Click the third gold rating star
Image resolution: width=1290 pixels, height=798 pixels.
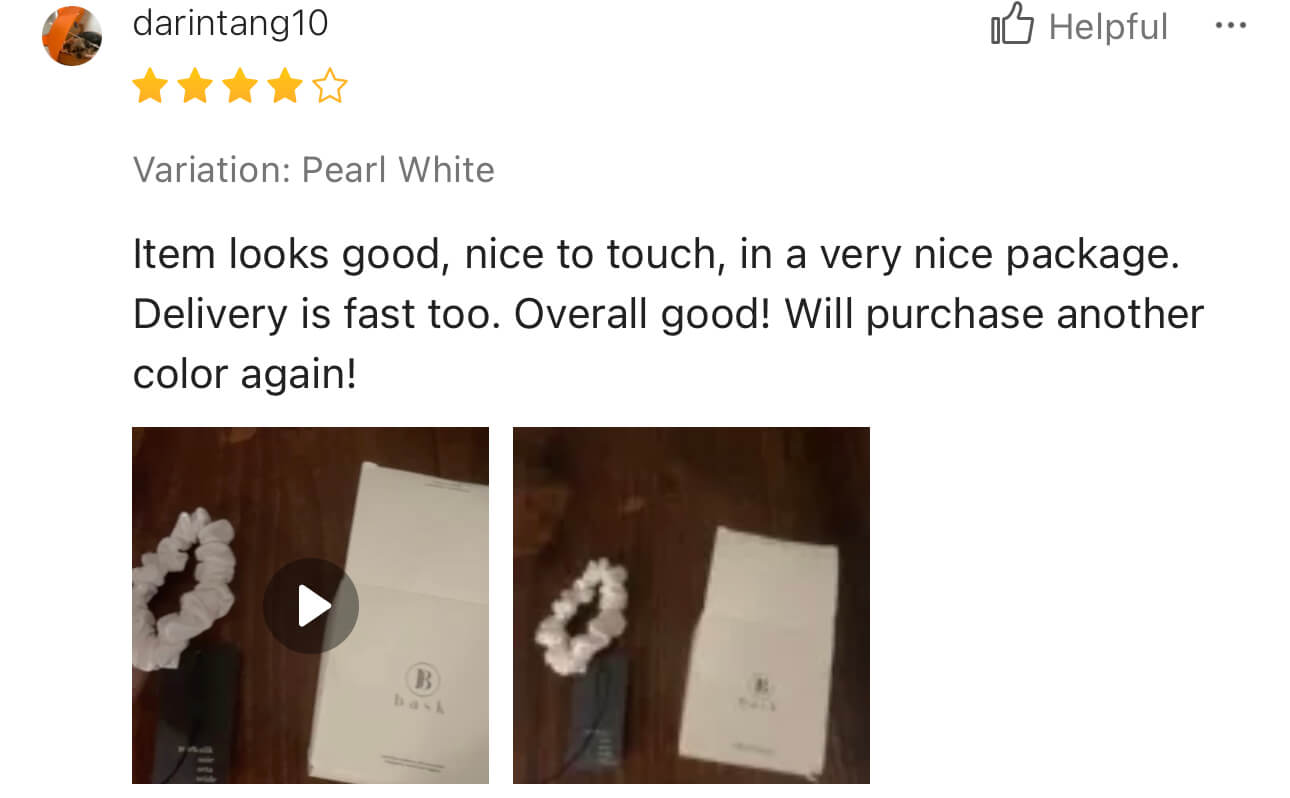(240, 87)
